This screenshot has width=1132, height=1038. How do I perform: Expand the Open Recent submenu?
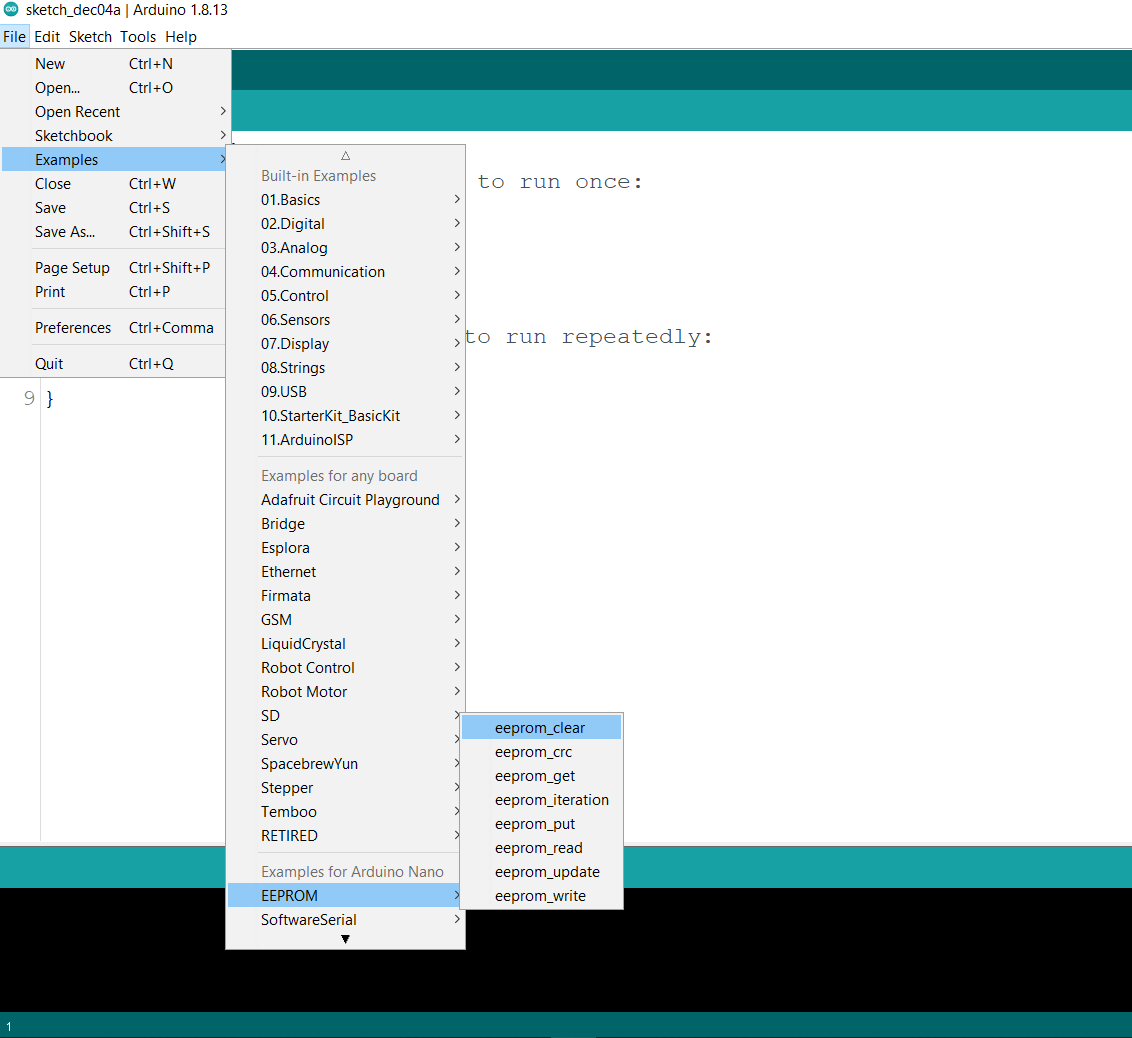(x=114, y=111)
